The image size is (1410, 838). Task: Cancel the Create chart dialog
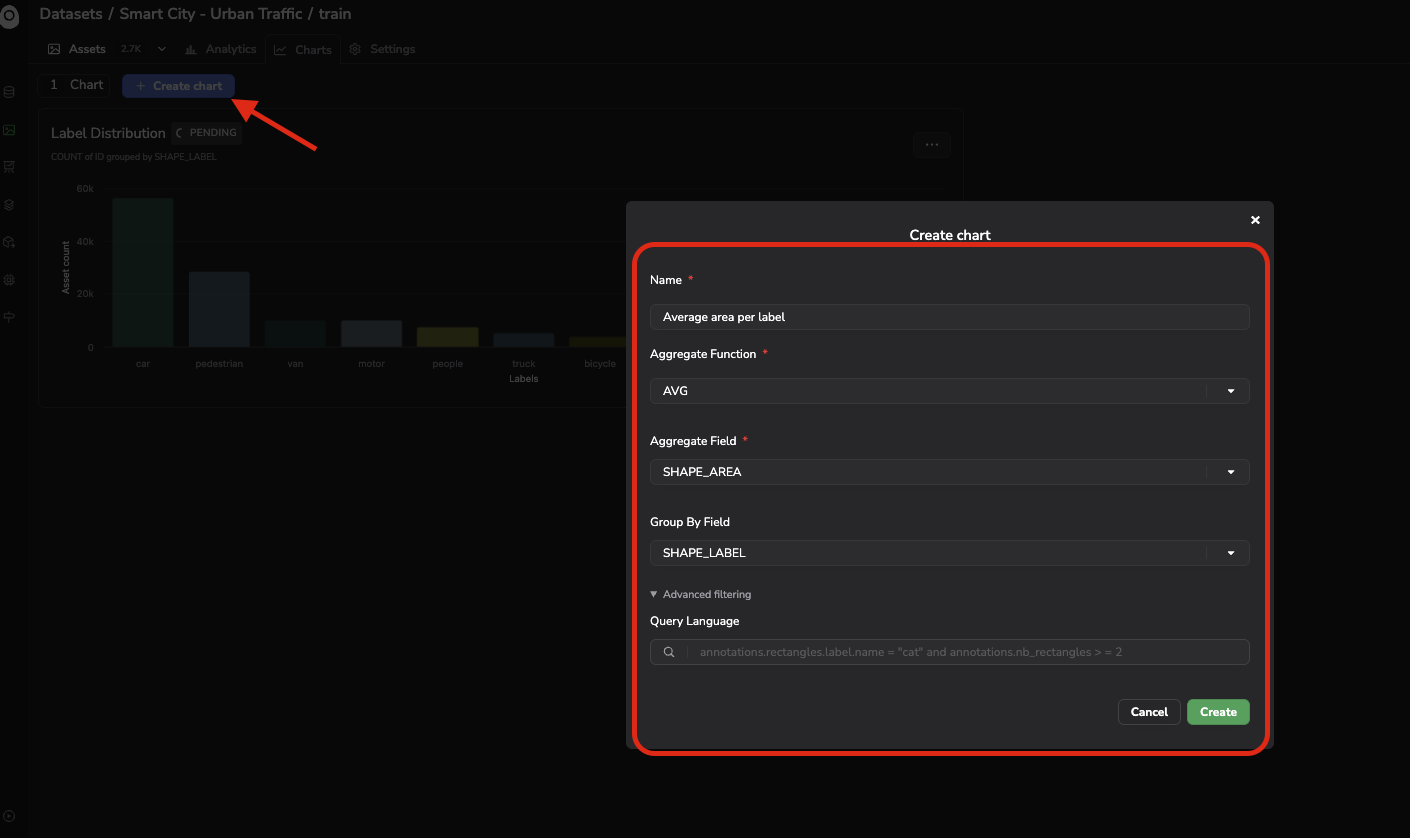(x=1149, y=712)
